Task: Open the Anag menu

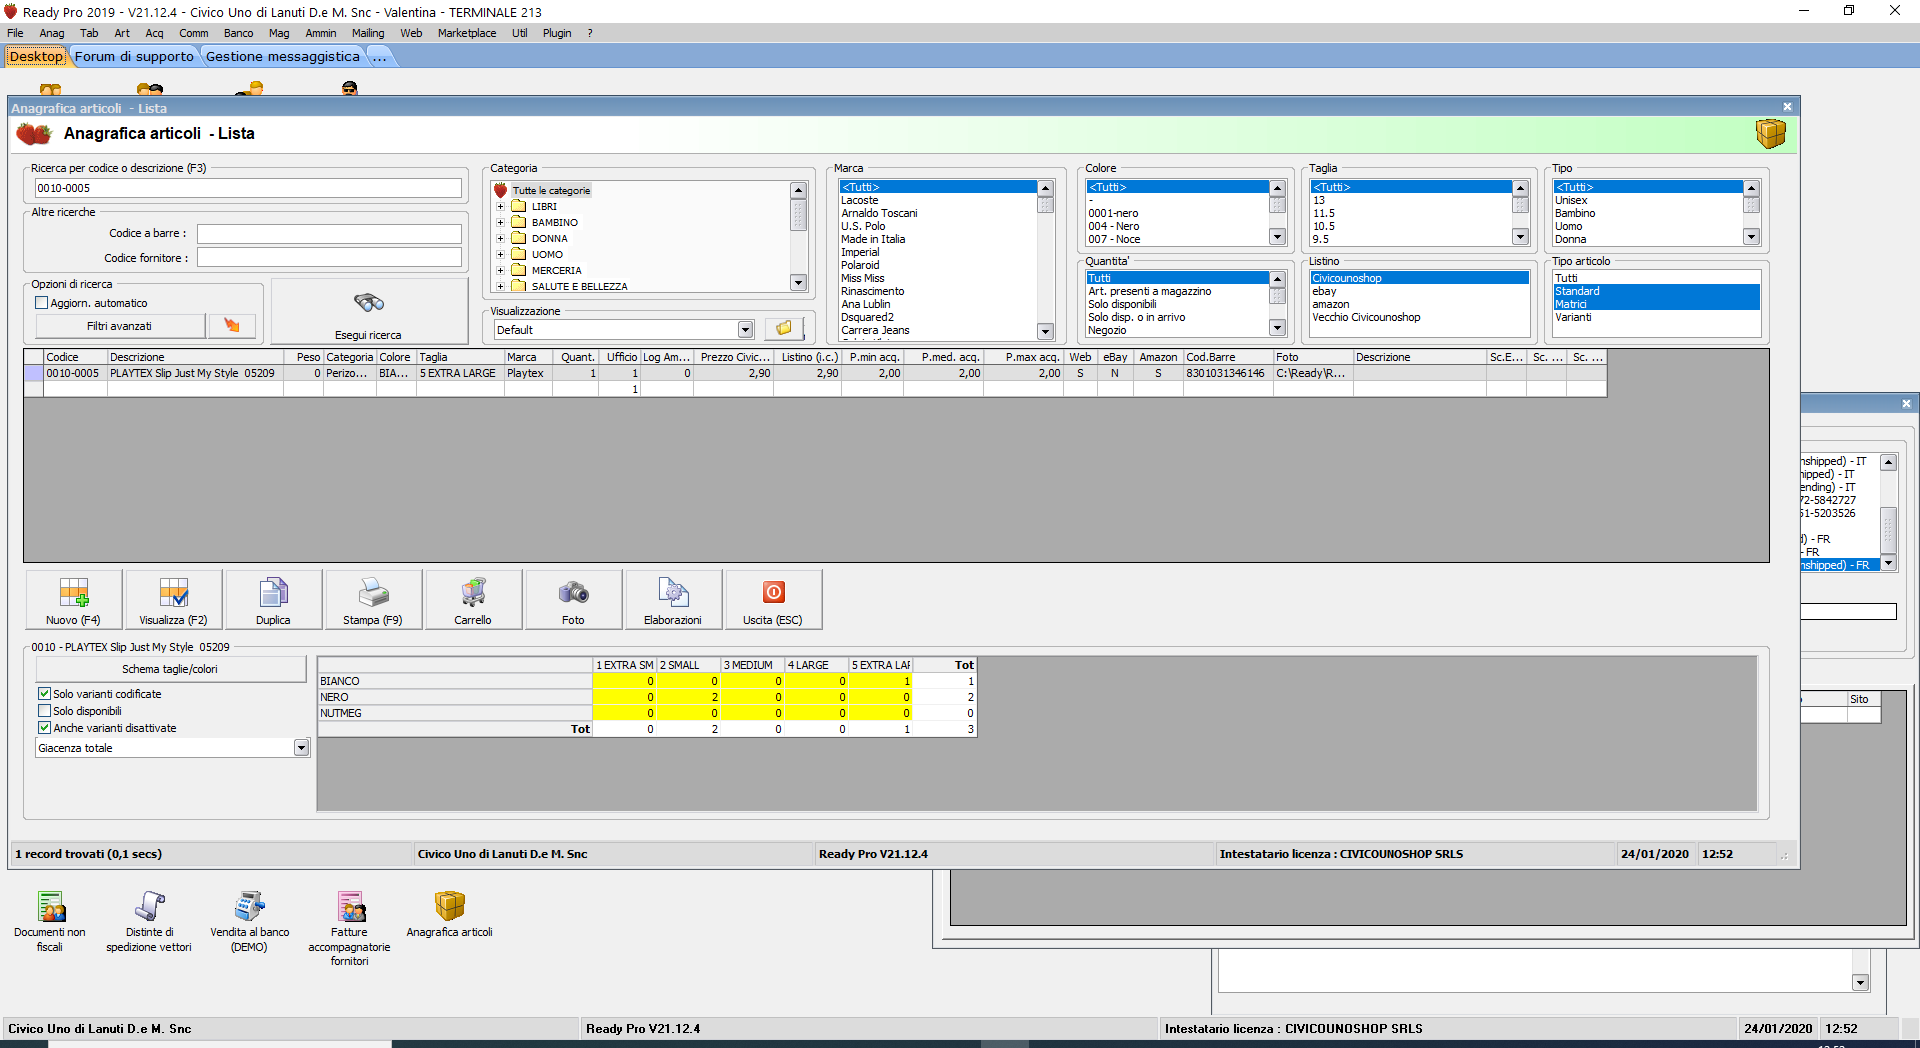Action: pos(51,33)
